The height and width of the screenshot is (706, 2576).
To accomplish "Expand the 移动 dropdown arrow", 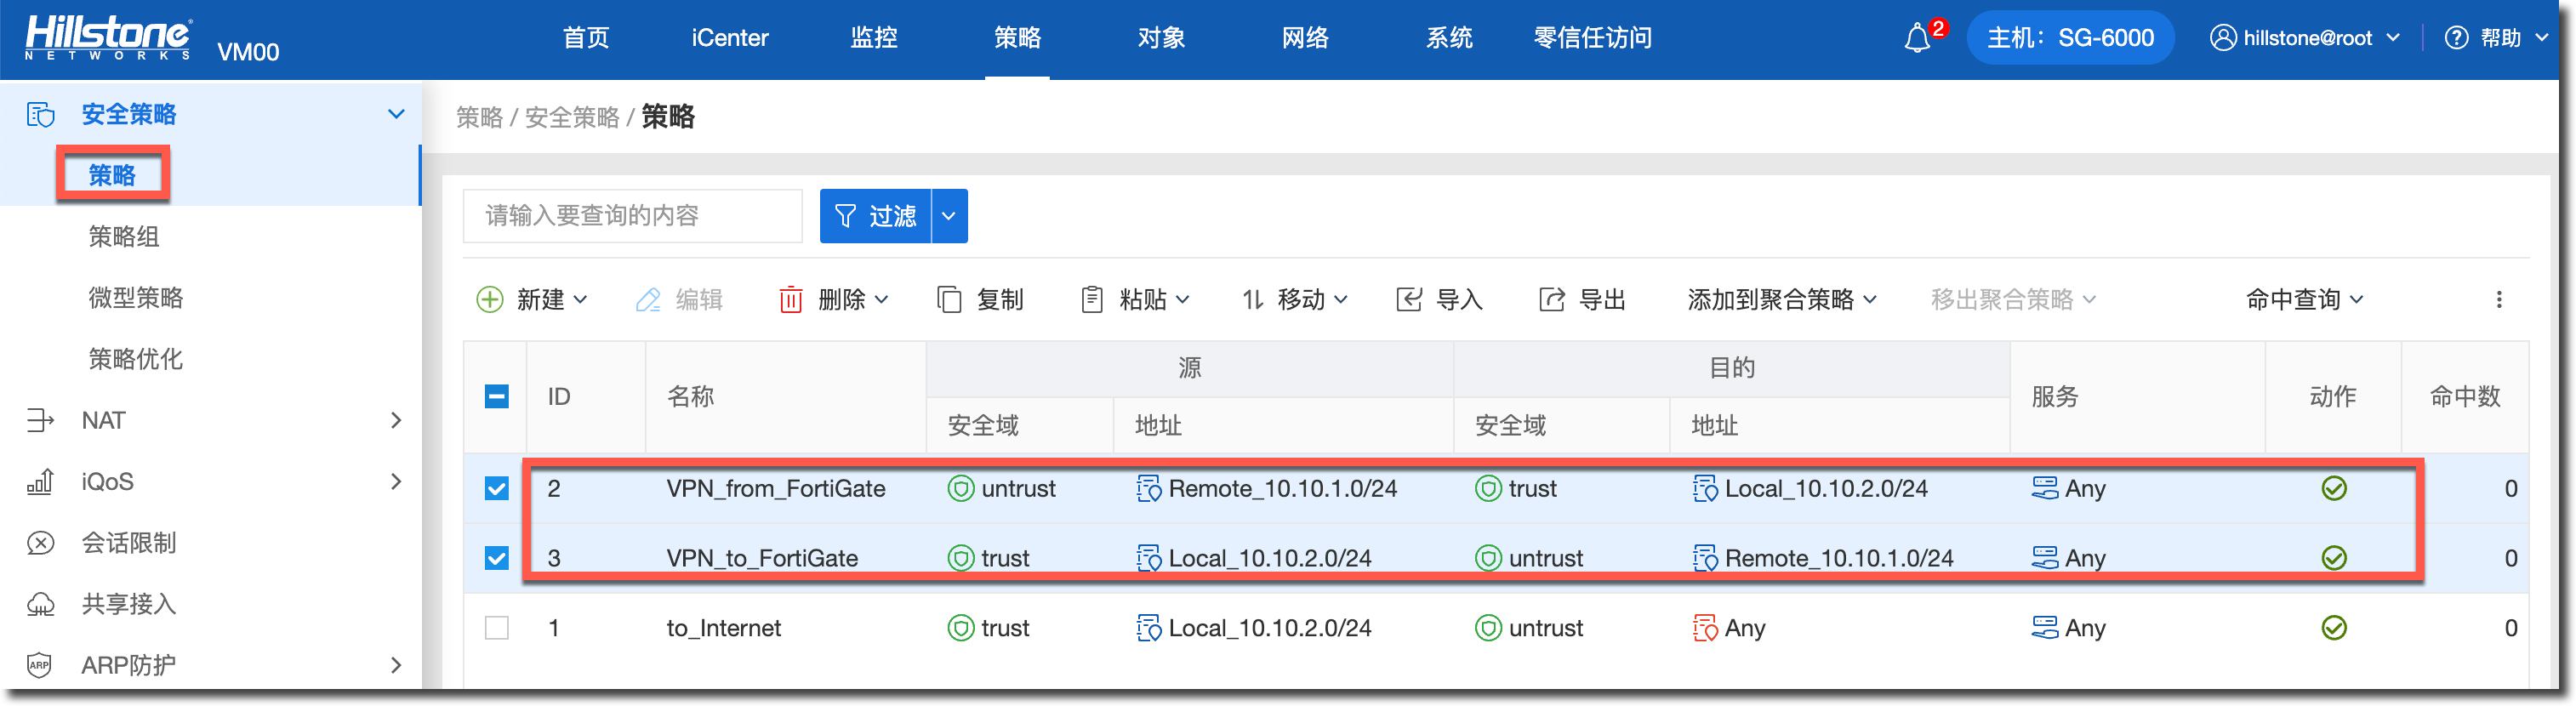I will [x=1341, y=299].
